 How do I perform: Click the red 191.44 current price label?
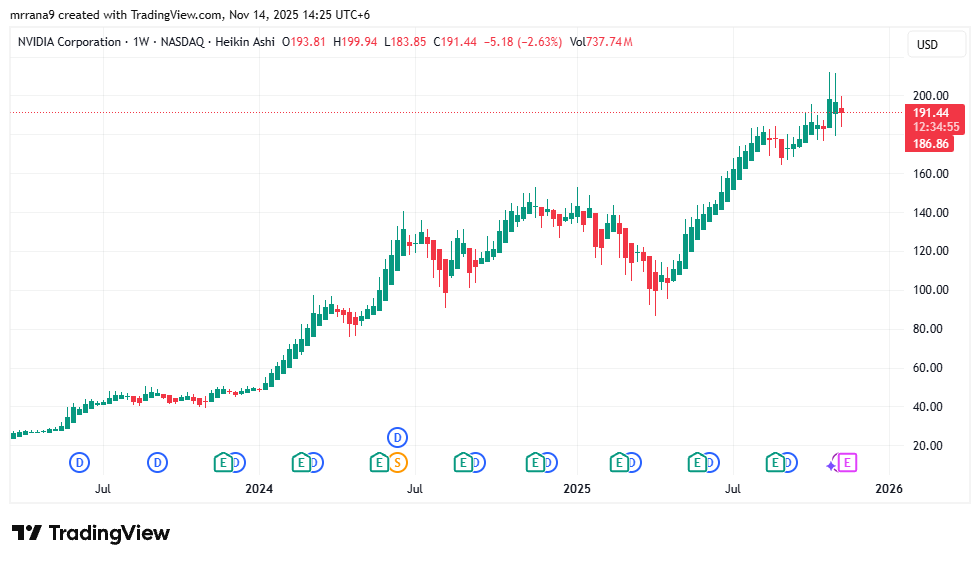click(x=930, y=113)
